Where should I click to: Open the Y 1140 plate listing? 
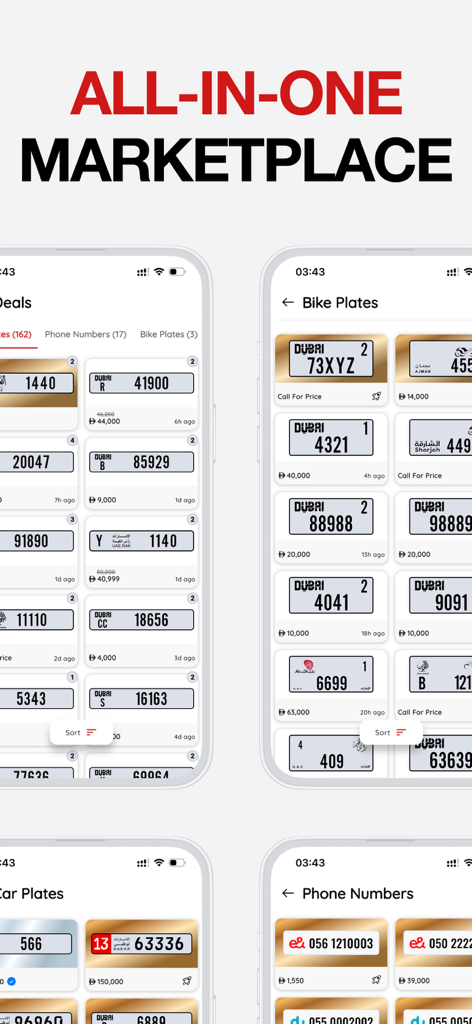pos(142,552)
